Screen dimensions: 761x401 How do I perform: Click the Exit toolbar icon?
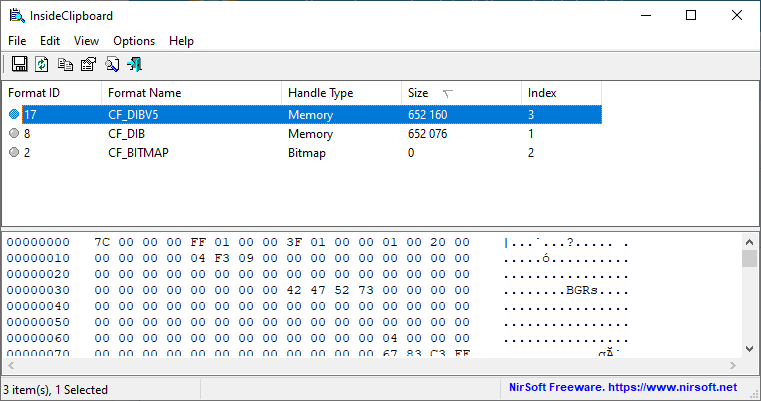click(134, 65)
